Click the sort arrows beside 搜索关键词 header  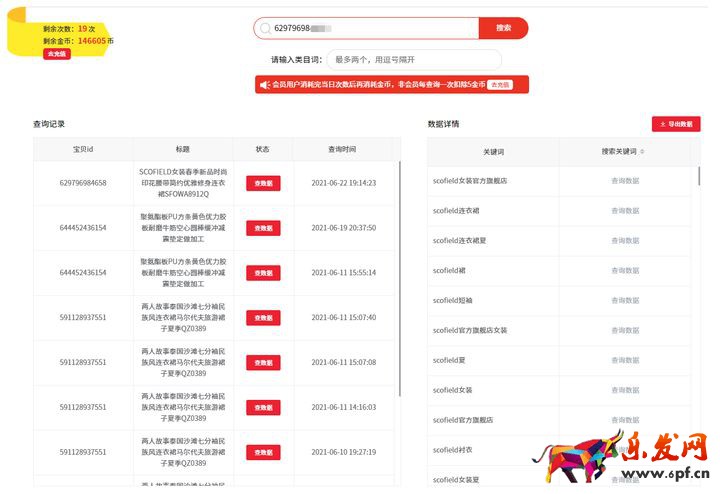(642, 152)
